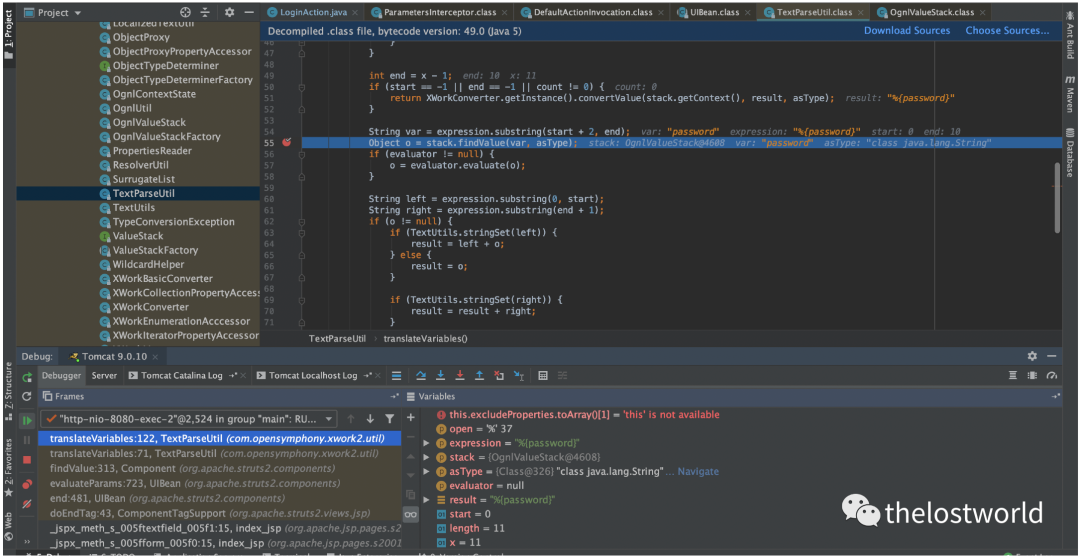Click the Step Out debugger icon
Image resolution: width=1080 pixels, height=559 pixels.
(x=479, y=376)
